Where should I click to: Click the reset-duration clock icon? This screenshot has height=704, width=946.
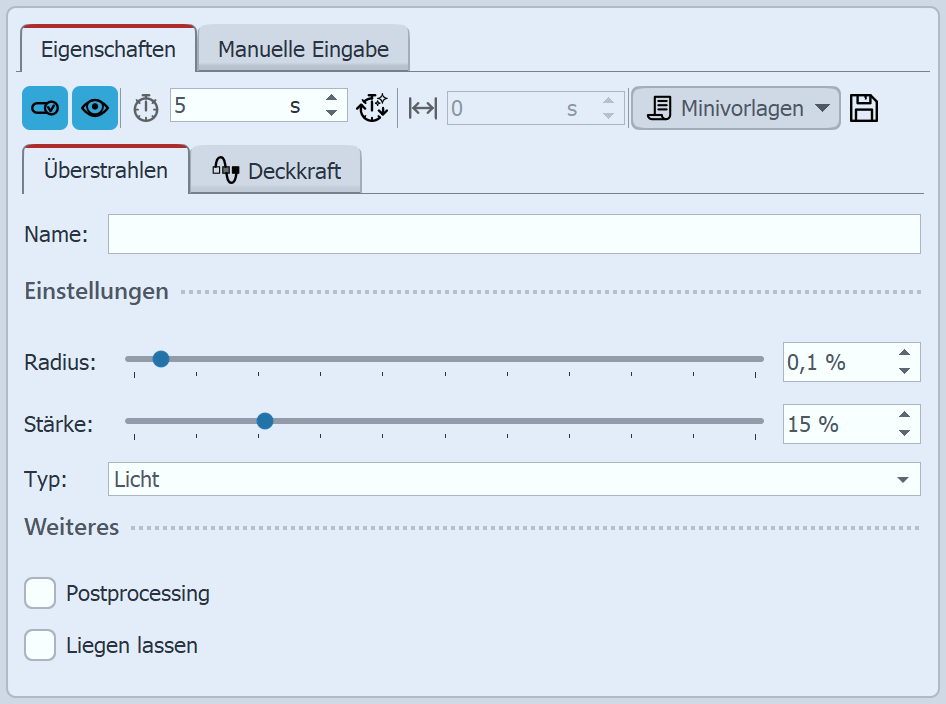[372, 107]
